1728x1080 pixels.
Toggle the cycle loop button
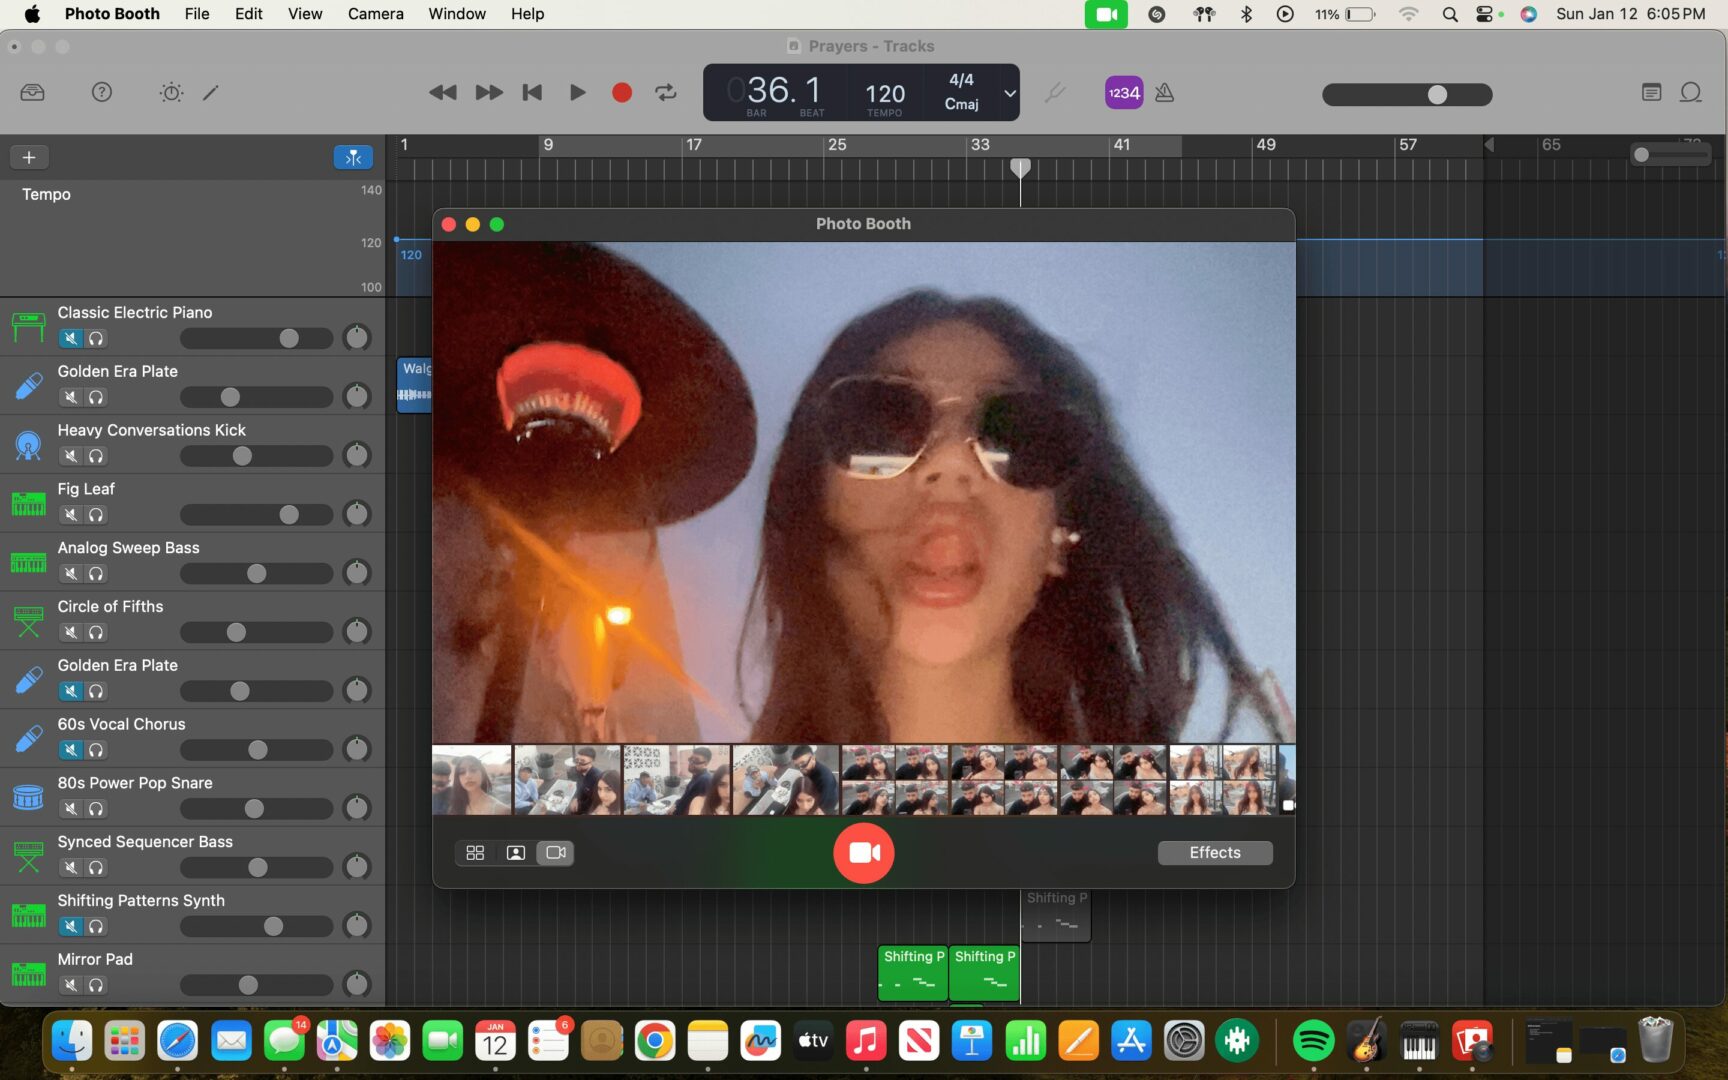pyautogui.click(x=666, y=93)
